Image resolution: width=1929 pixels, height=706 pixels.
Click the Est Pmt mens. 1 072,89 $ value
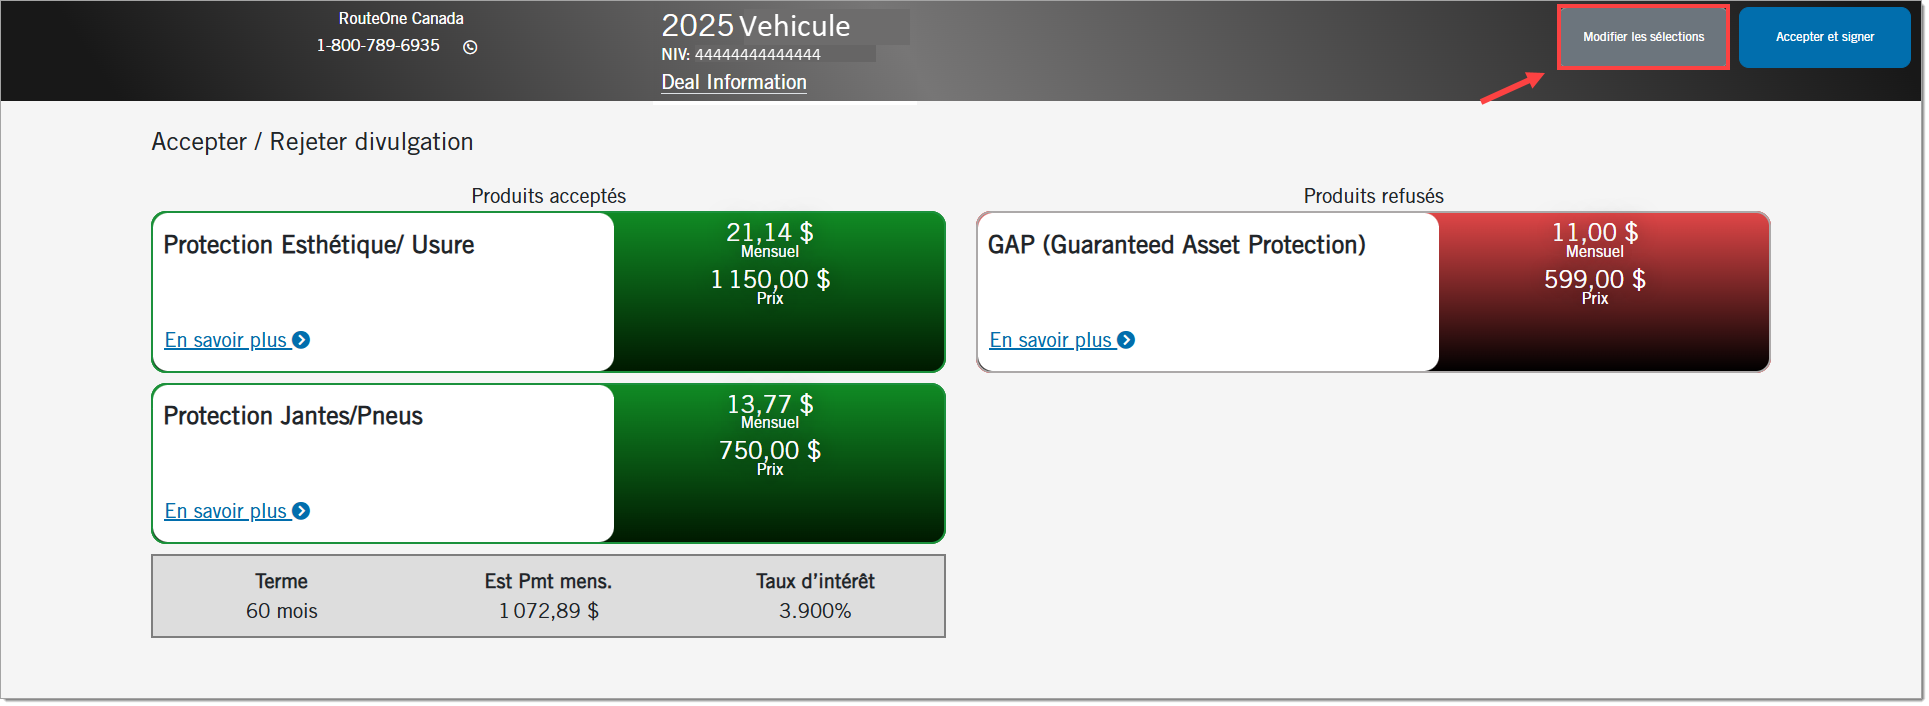(x=548, y=611)
